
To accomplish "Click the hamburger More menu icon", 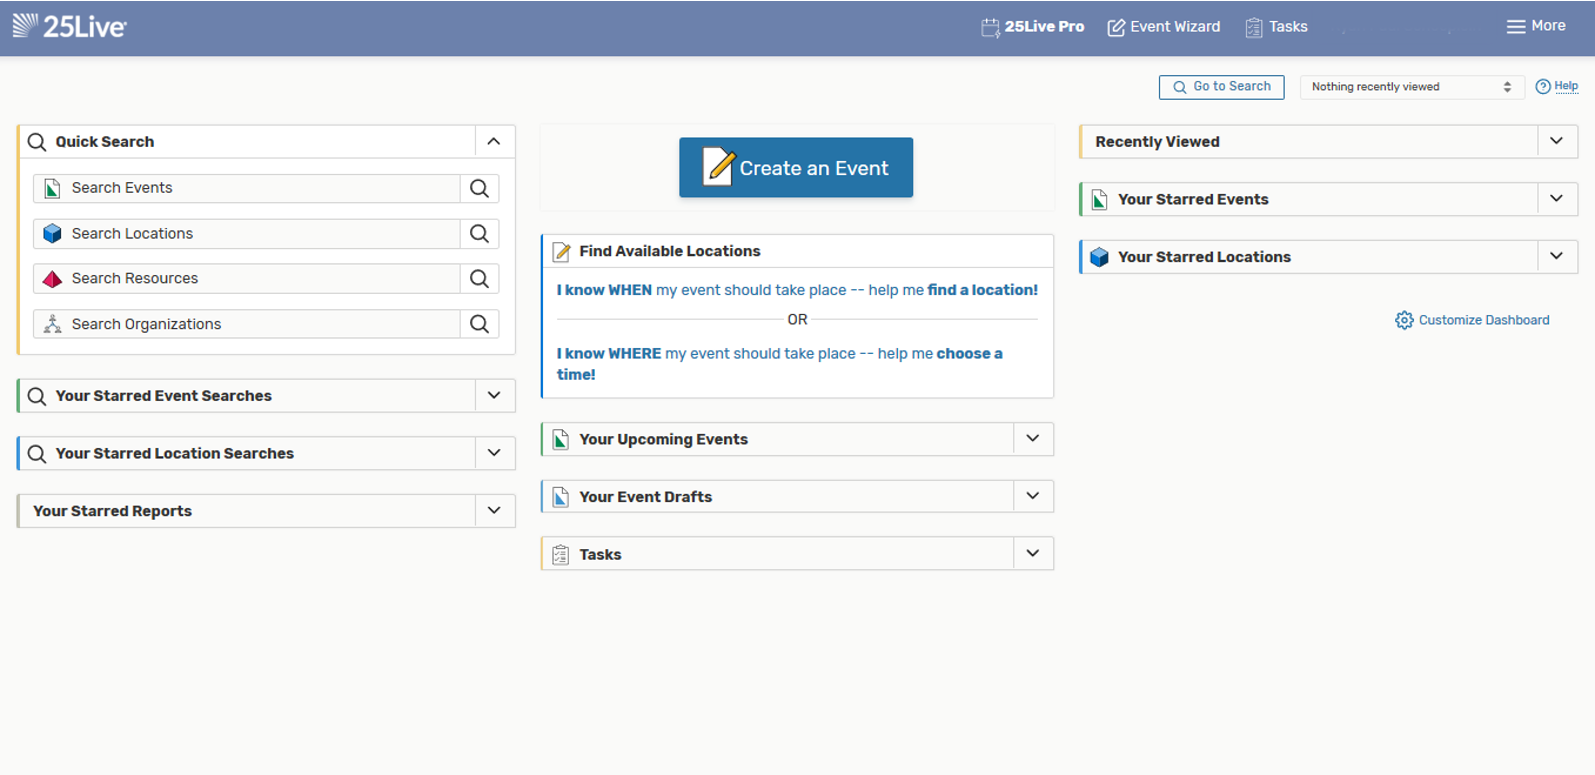I will coord(1515,27).
